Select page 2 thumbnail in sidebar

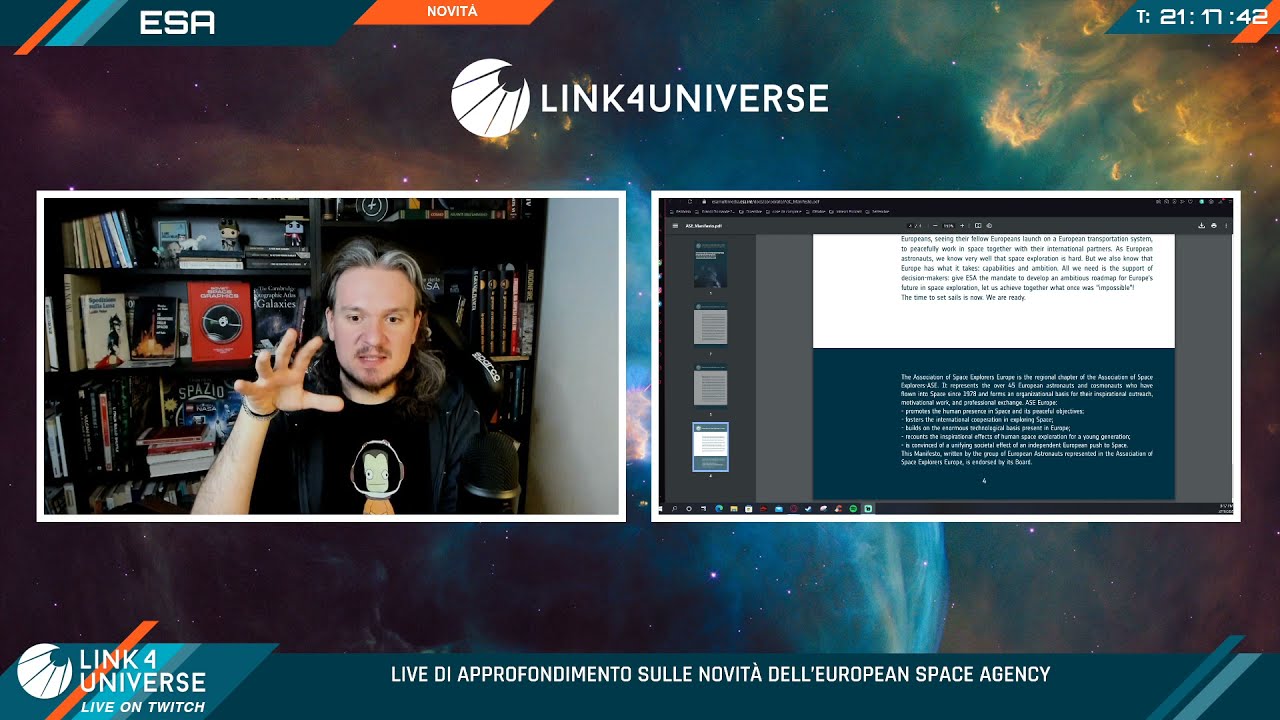tap(711, 325)
